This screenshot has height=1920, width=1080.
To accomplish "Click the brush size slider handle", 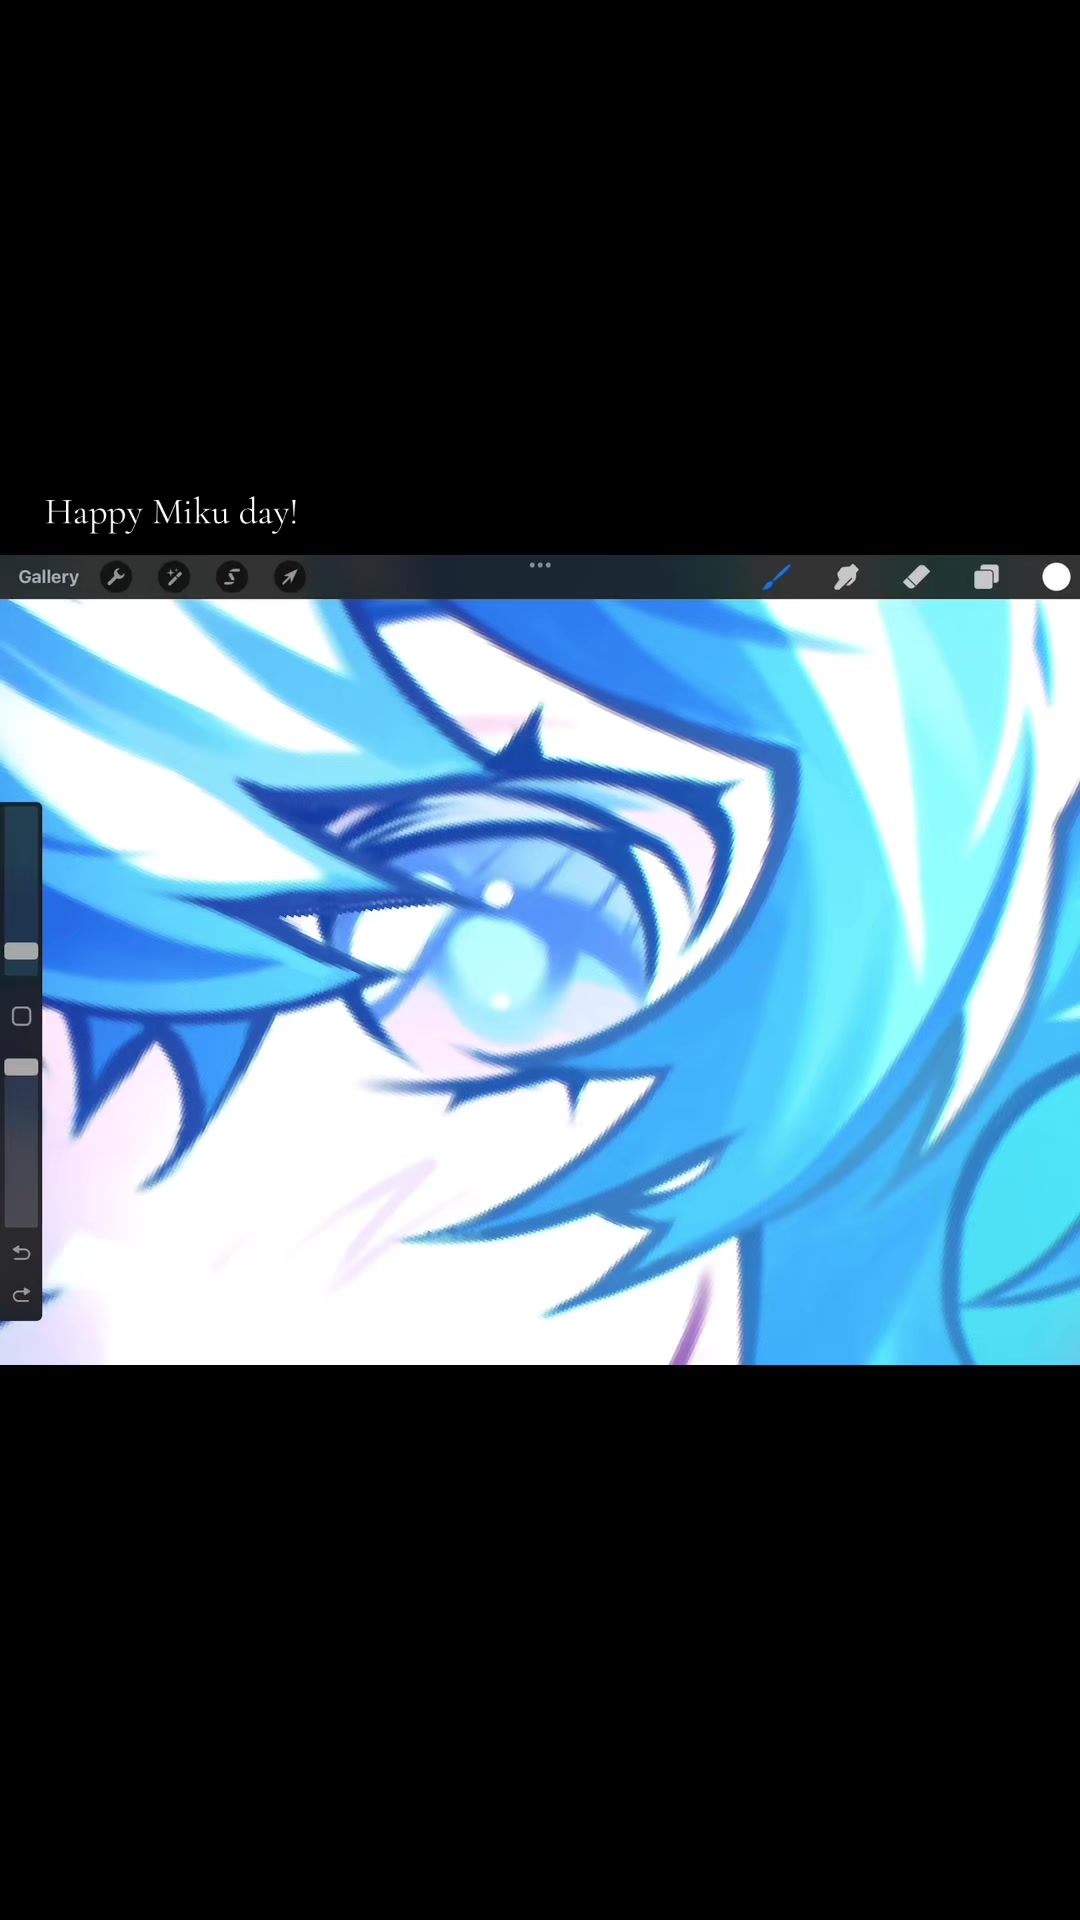I will click(21, 951).
